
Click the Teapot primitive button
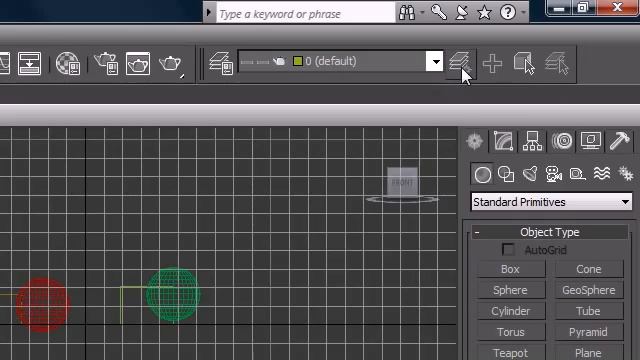(510, 352)
